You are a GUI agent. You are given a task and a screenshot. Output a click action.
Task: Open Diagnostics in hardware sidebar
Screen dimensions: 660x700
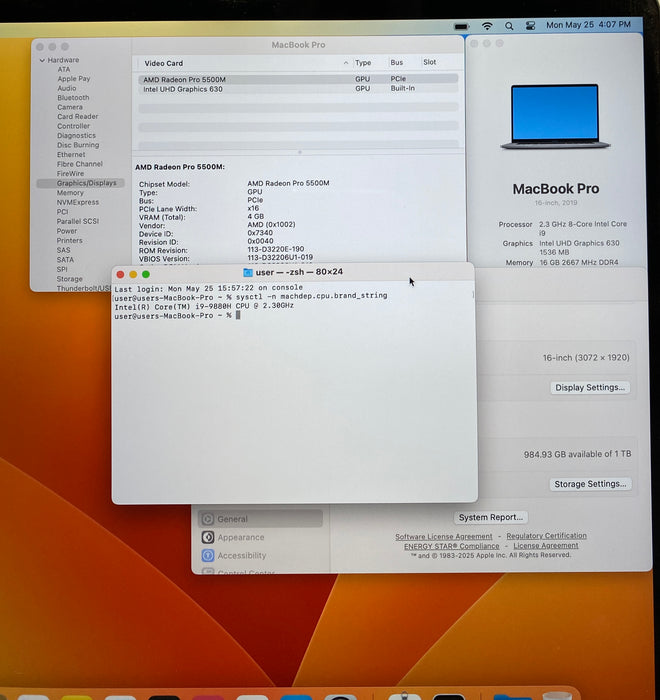[x=76, y=135]
